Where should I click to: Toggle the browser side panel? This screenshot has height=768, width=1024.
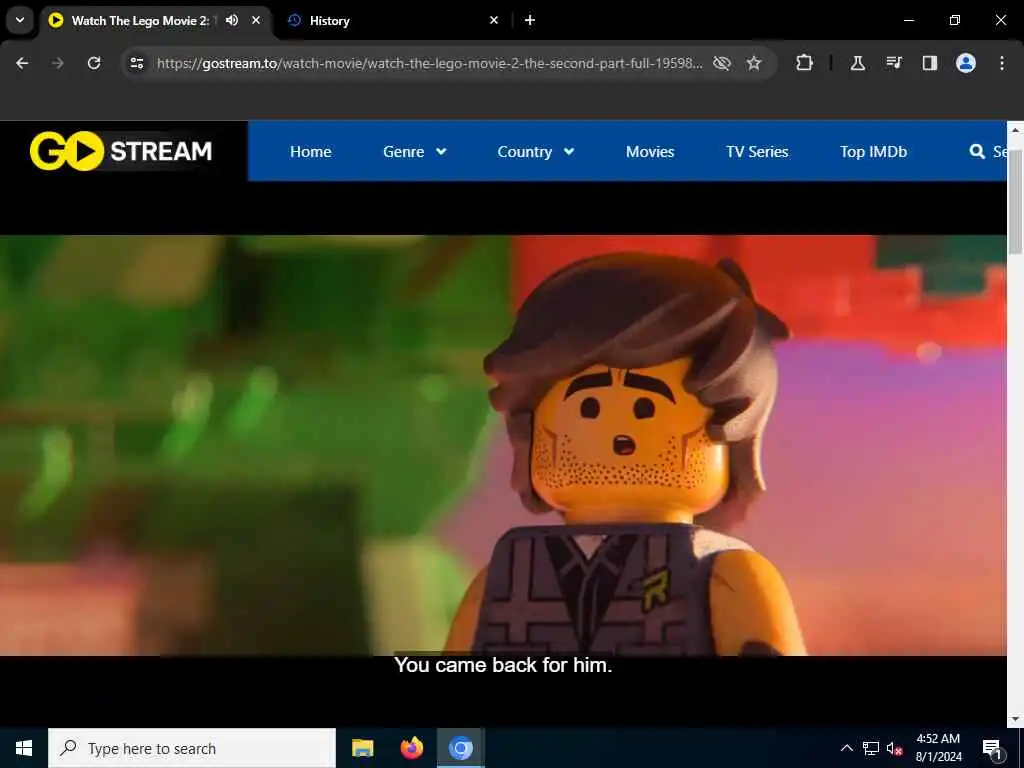click(x=930, y=63)
